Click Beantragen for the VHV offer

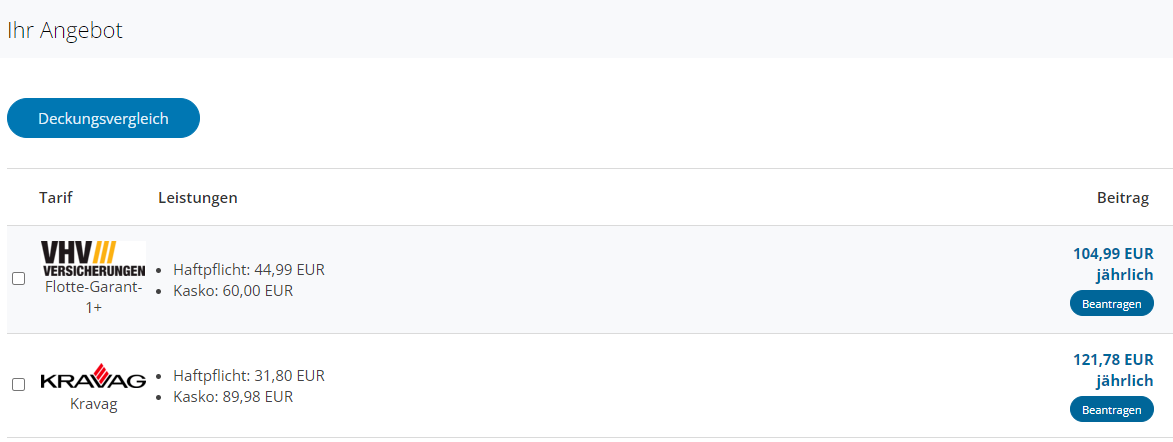[x=1112, y=304]
